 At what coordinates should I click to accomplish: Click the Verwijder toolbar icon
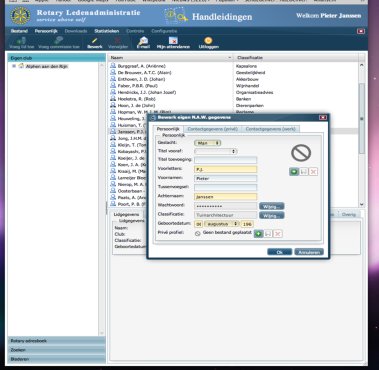click(118, 43)
